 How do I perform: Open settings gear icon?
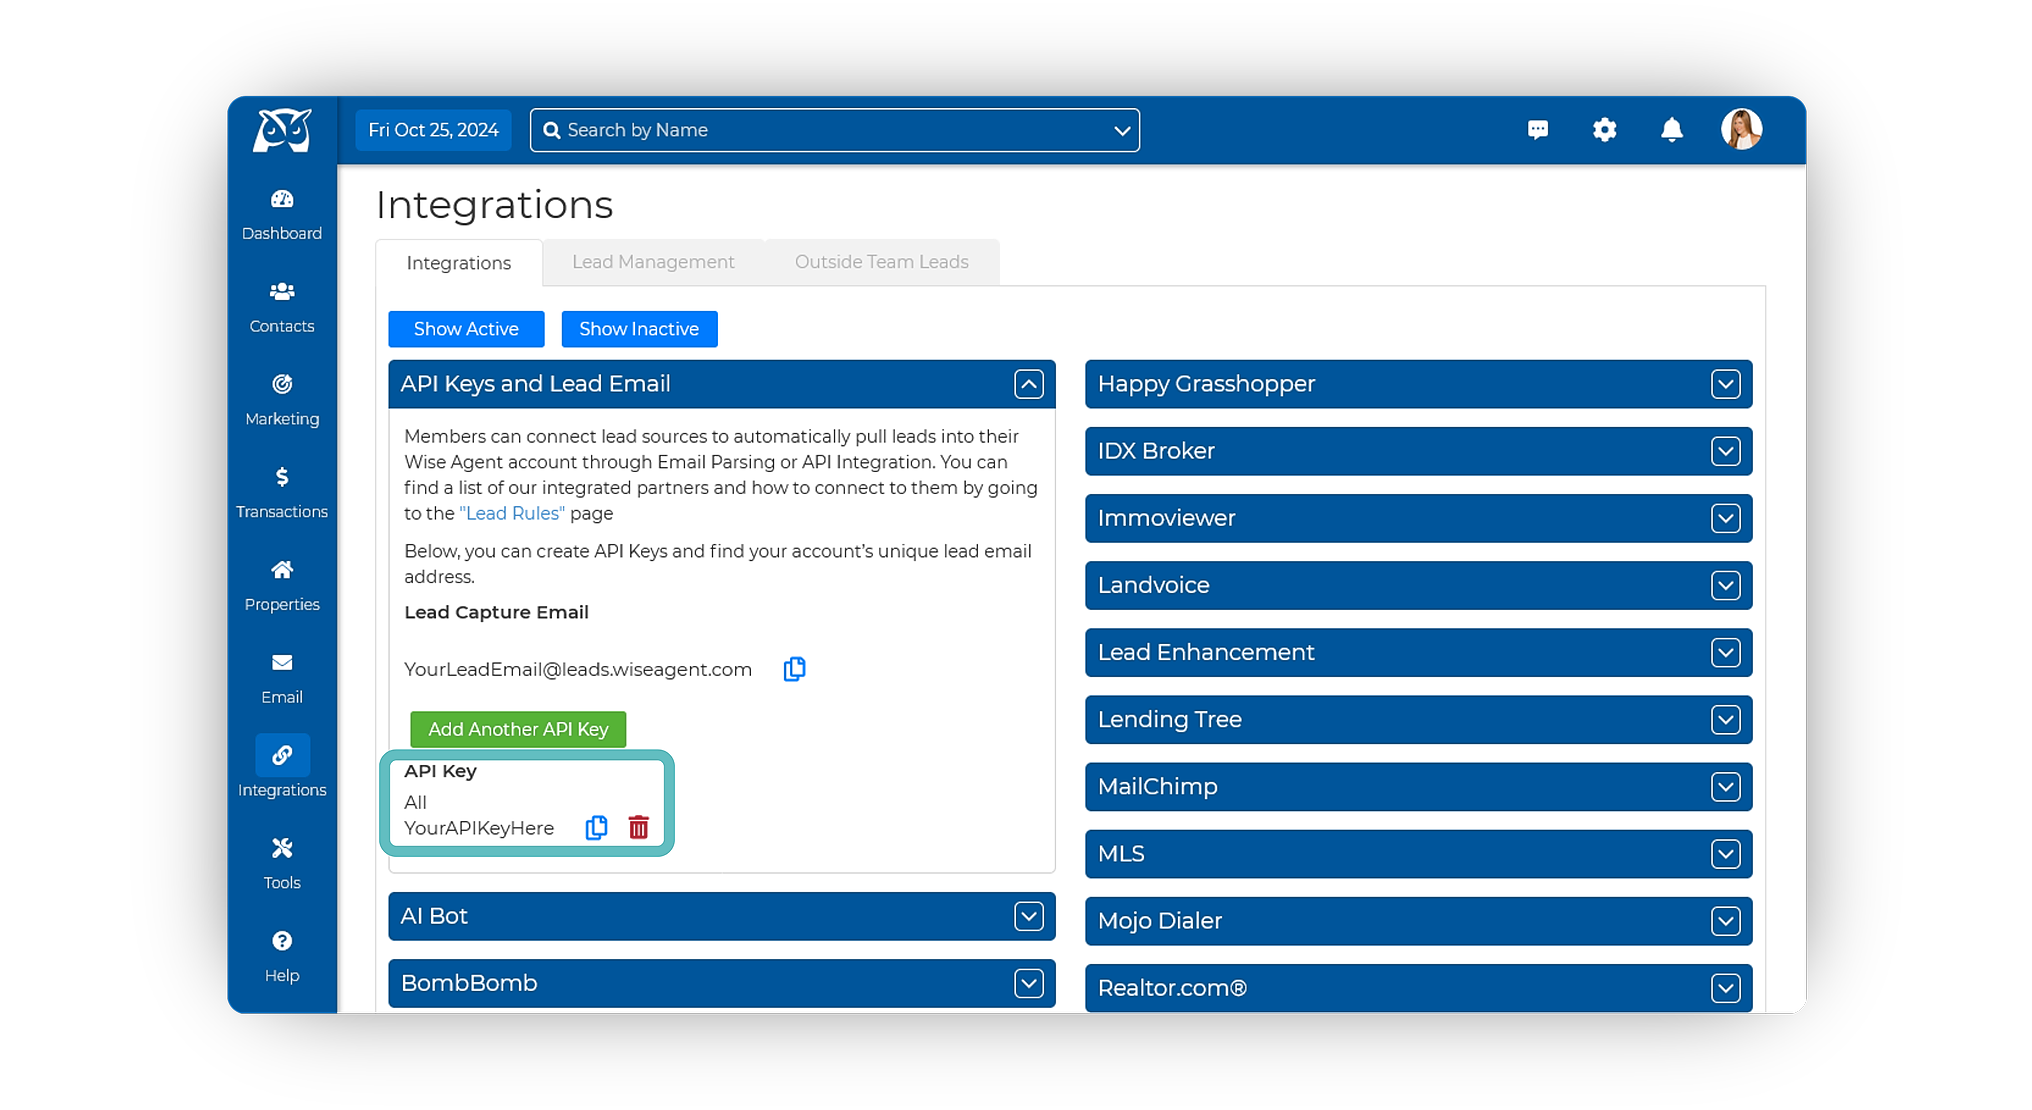coord(1605,130)
